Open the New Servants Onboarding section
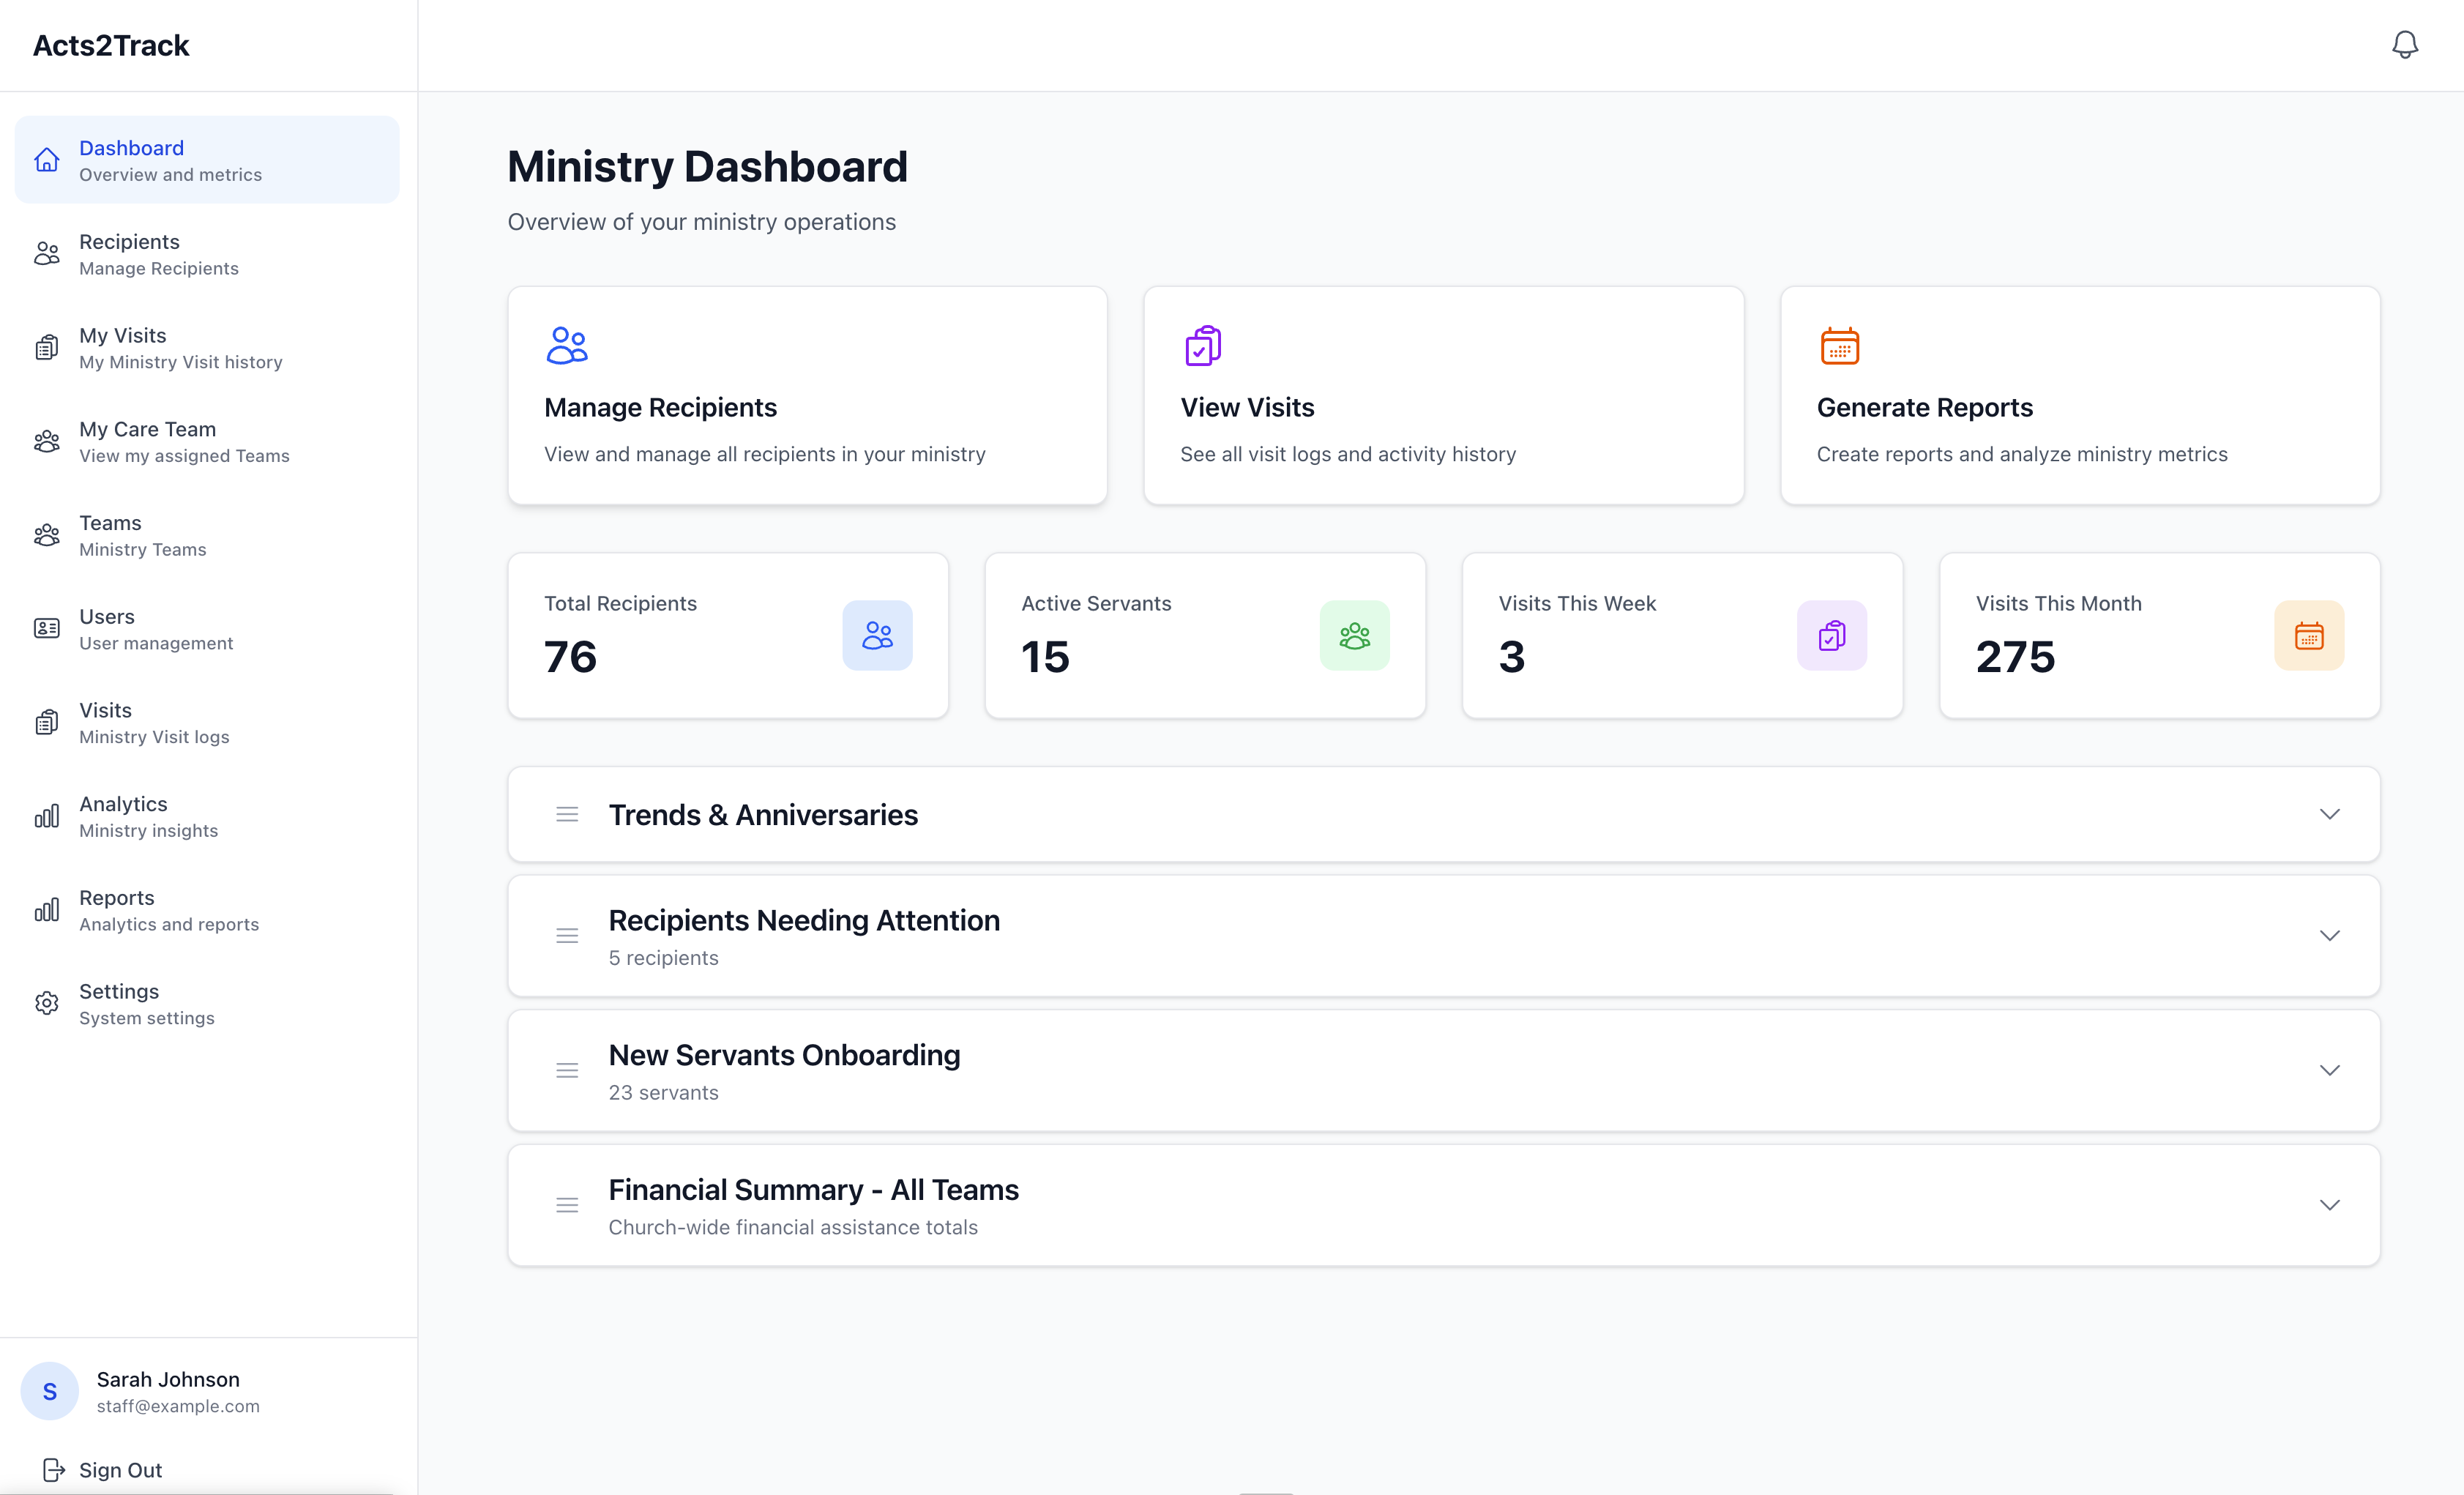 tap(2330, 1070)
